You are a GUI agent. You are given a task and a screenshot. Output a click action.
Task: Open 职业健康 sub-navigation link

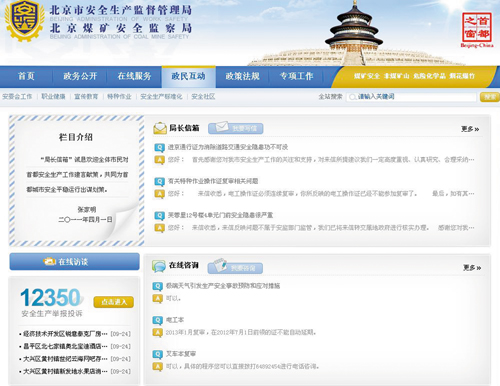53,97
